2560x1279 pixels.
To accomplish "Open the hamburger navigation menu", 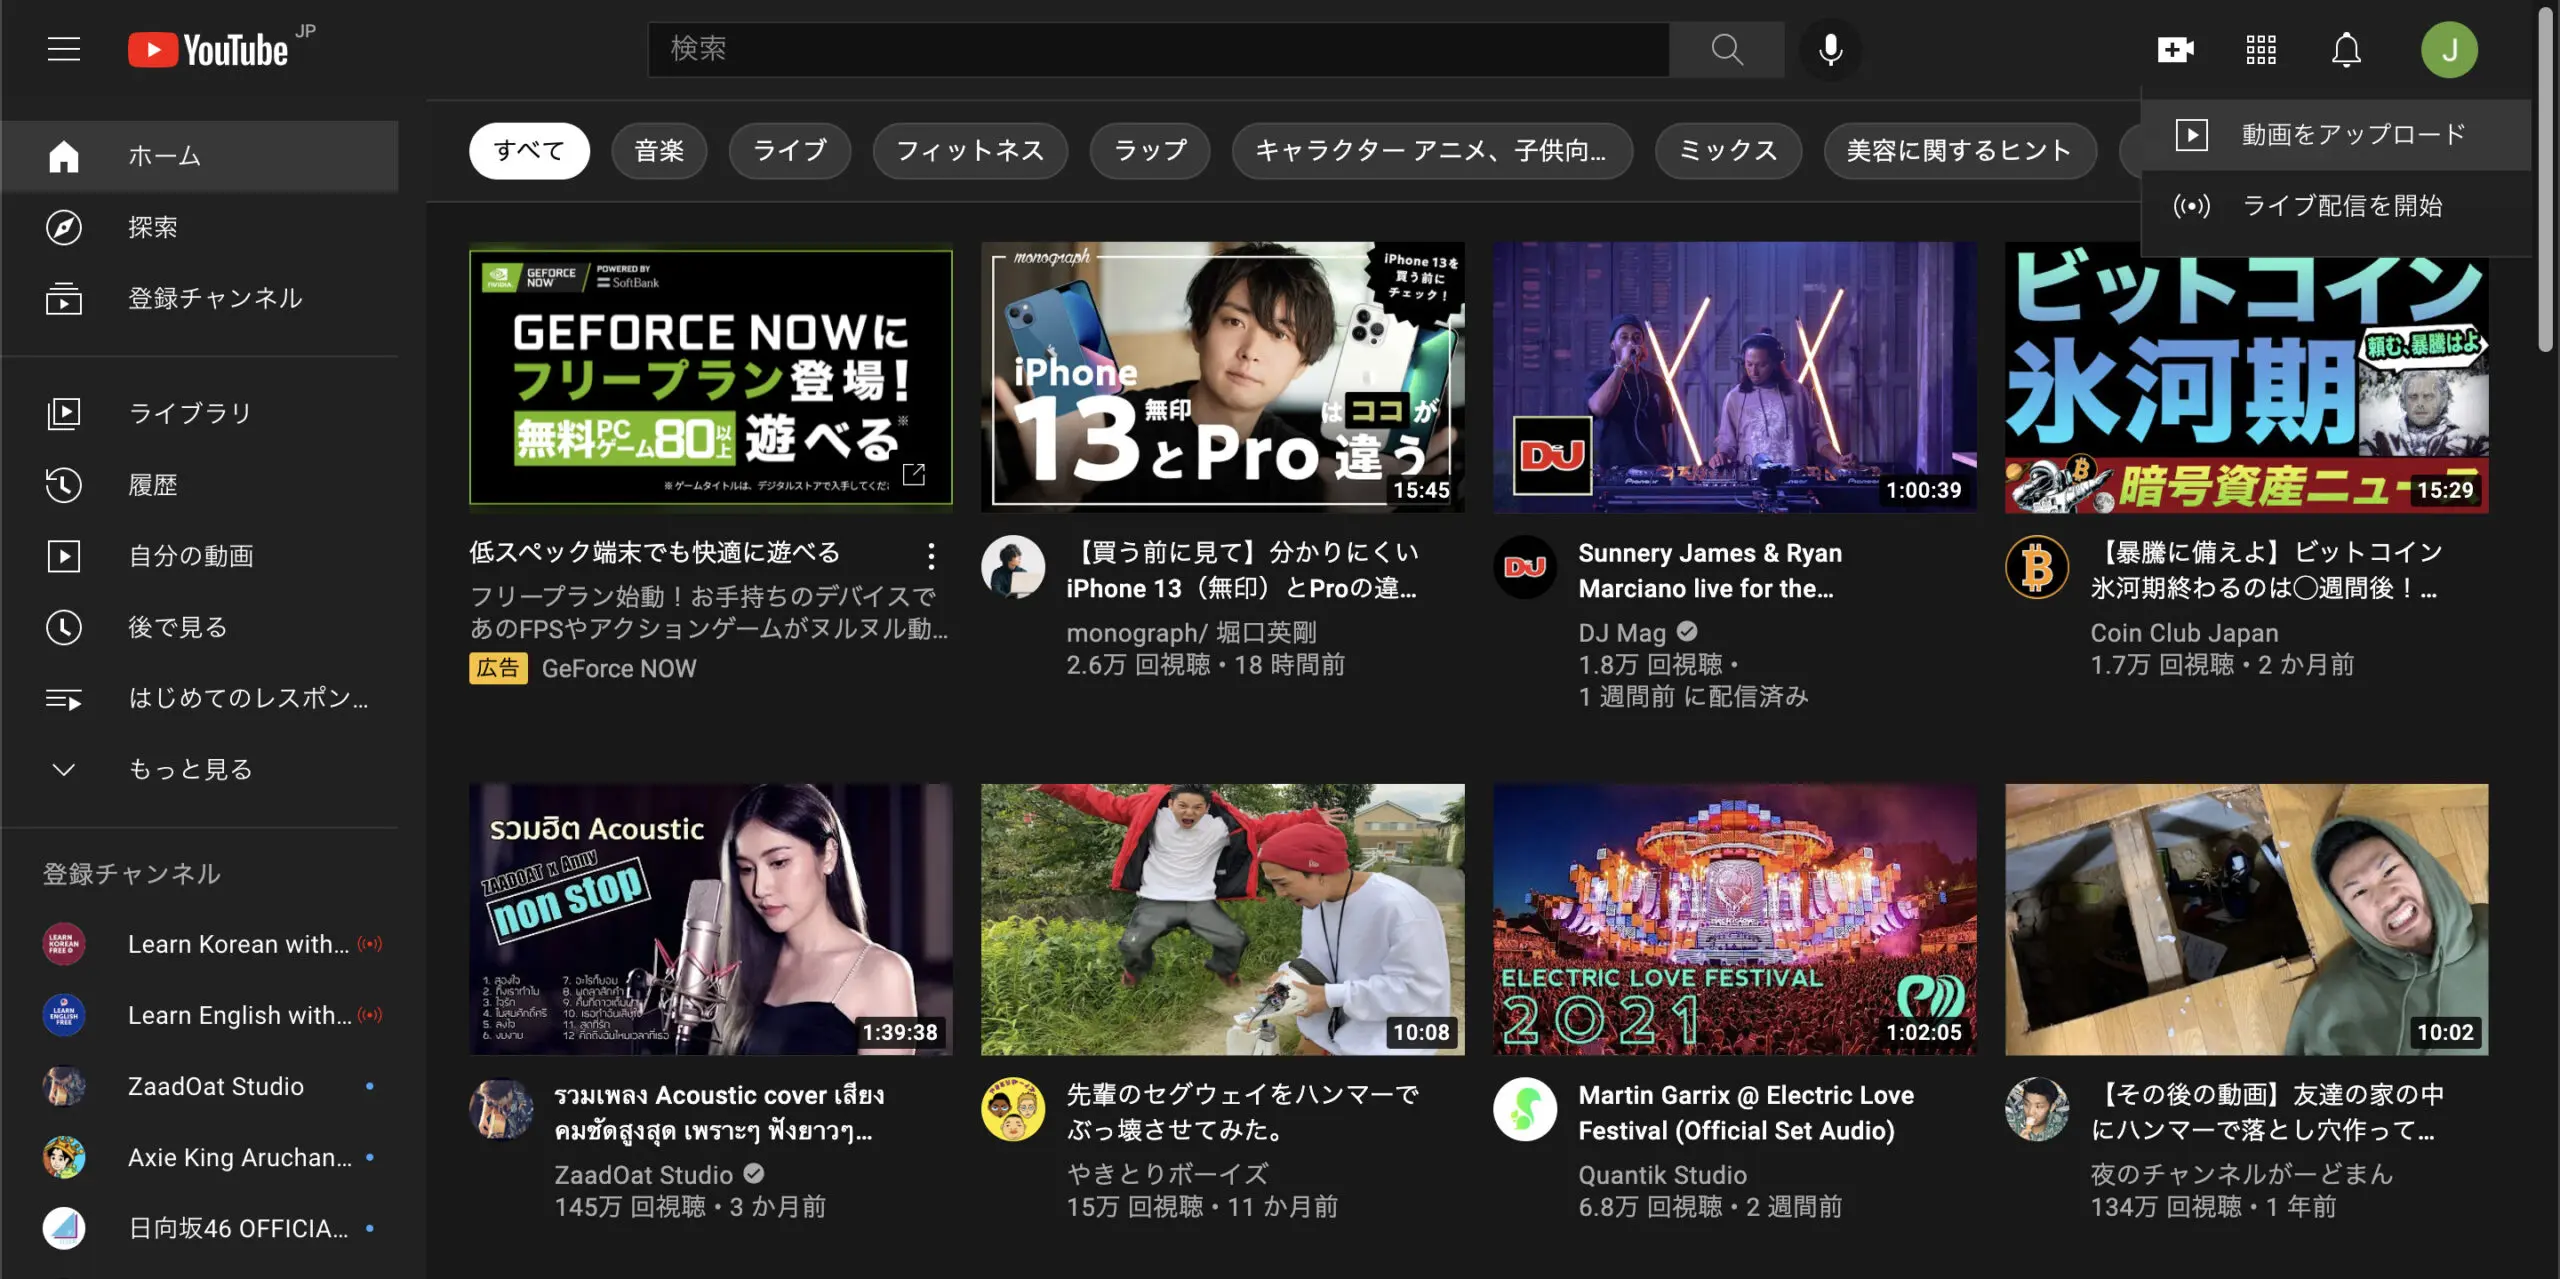I will tap(63, 48).
